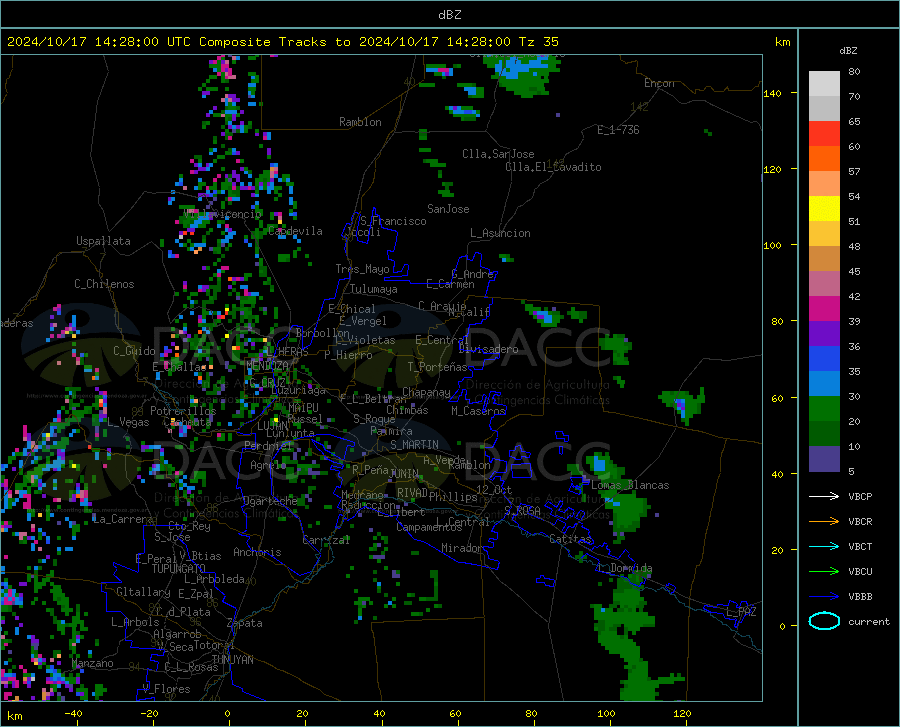Click the blue VBBB arrow legend icon
900x727 pixels.
click(x=824, y=597)
